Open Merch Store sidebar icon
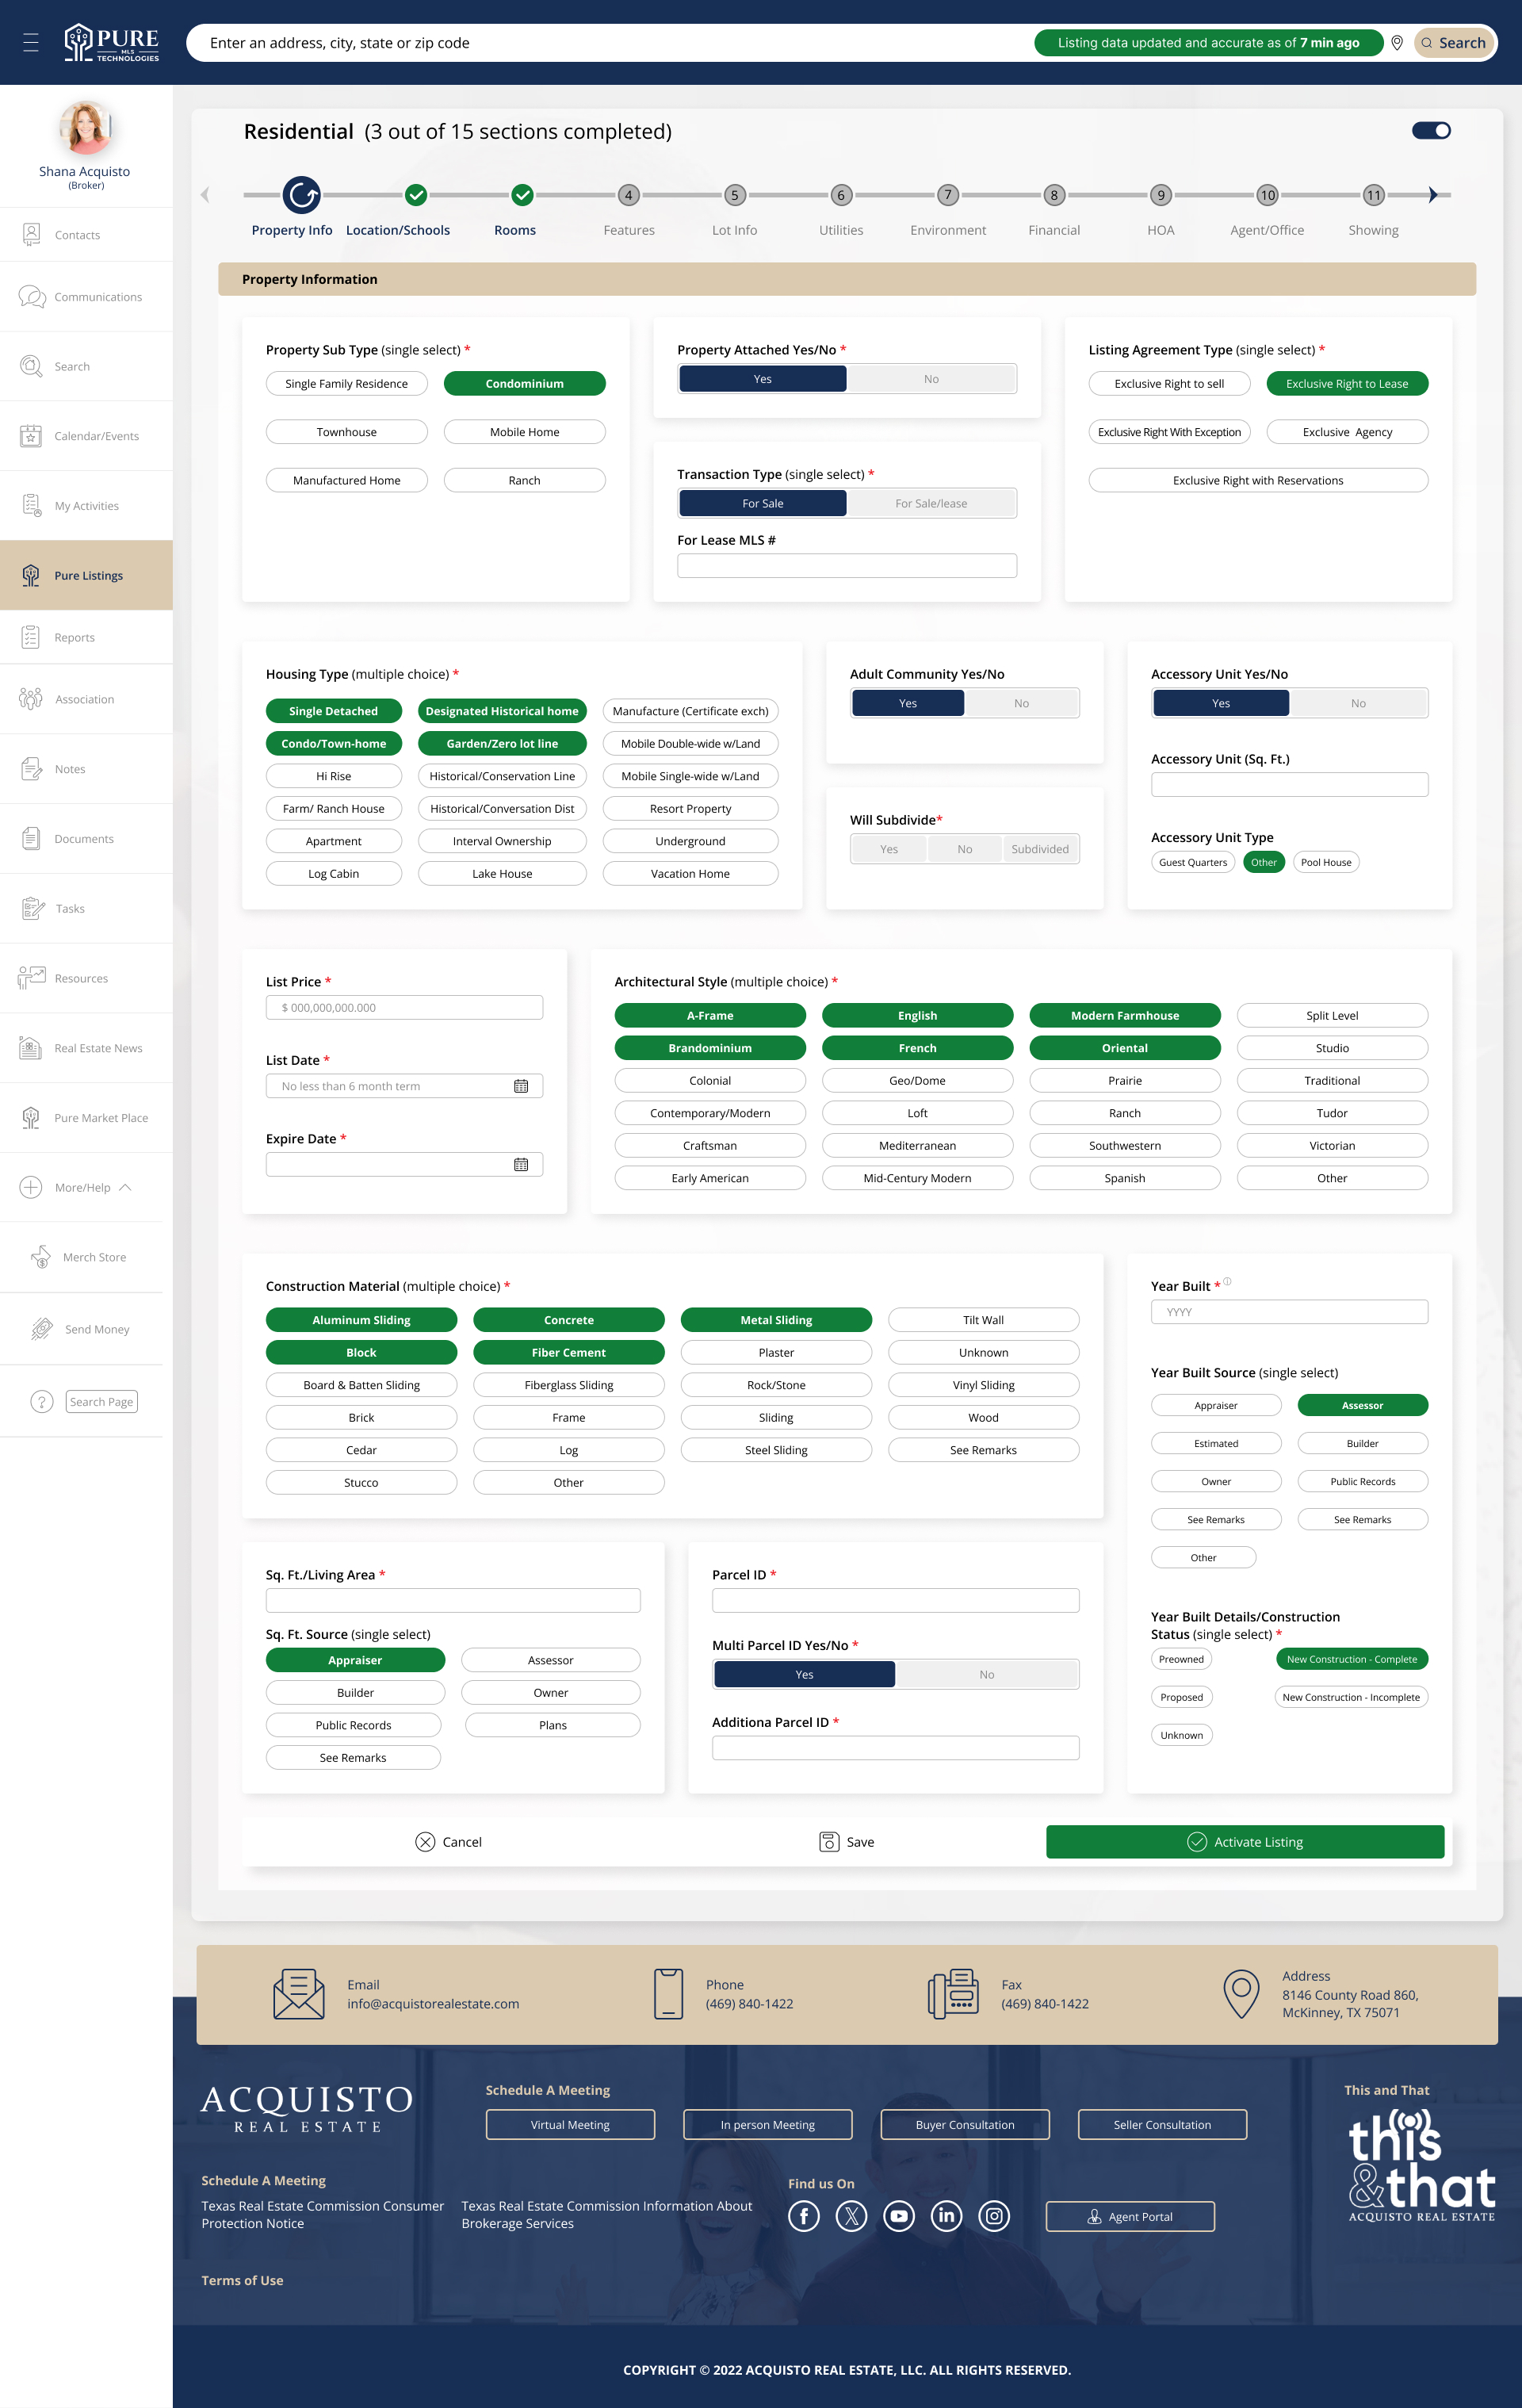This screenshot has width=1522, height=2408. (41, 1257)
